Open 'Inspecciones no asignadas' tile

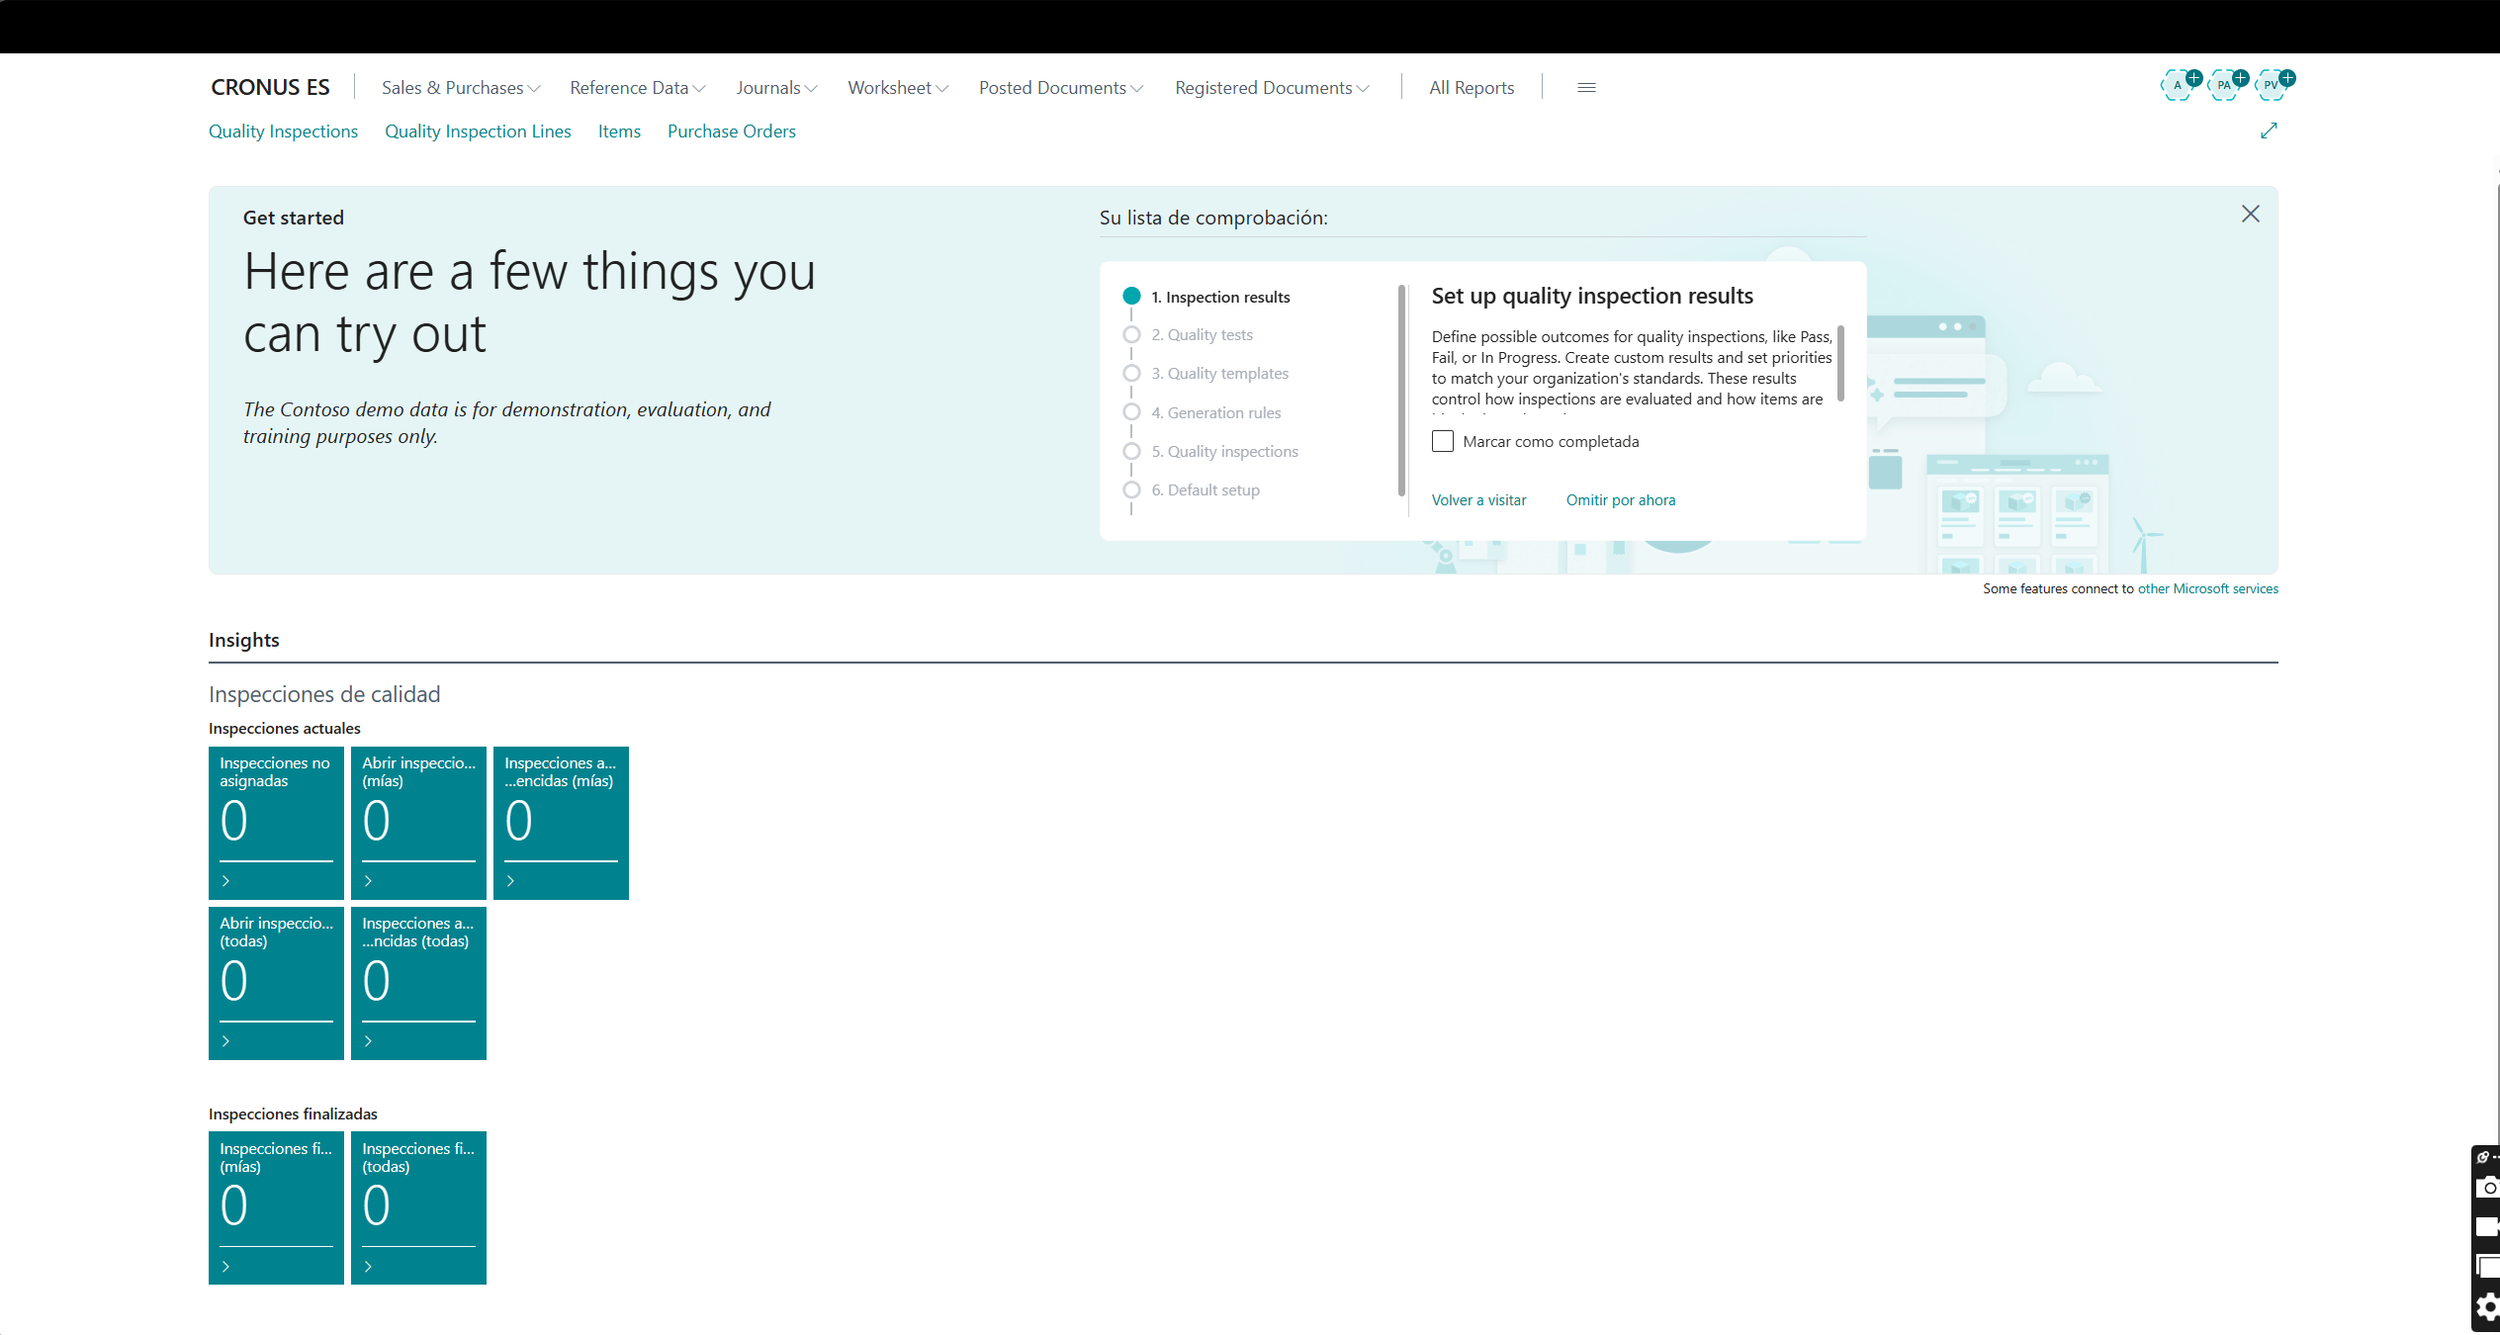(275, 822)
